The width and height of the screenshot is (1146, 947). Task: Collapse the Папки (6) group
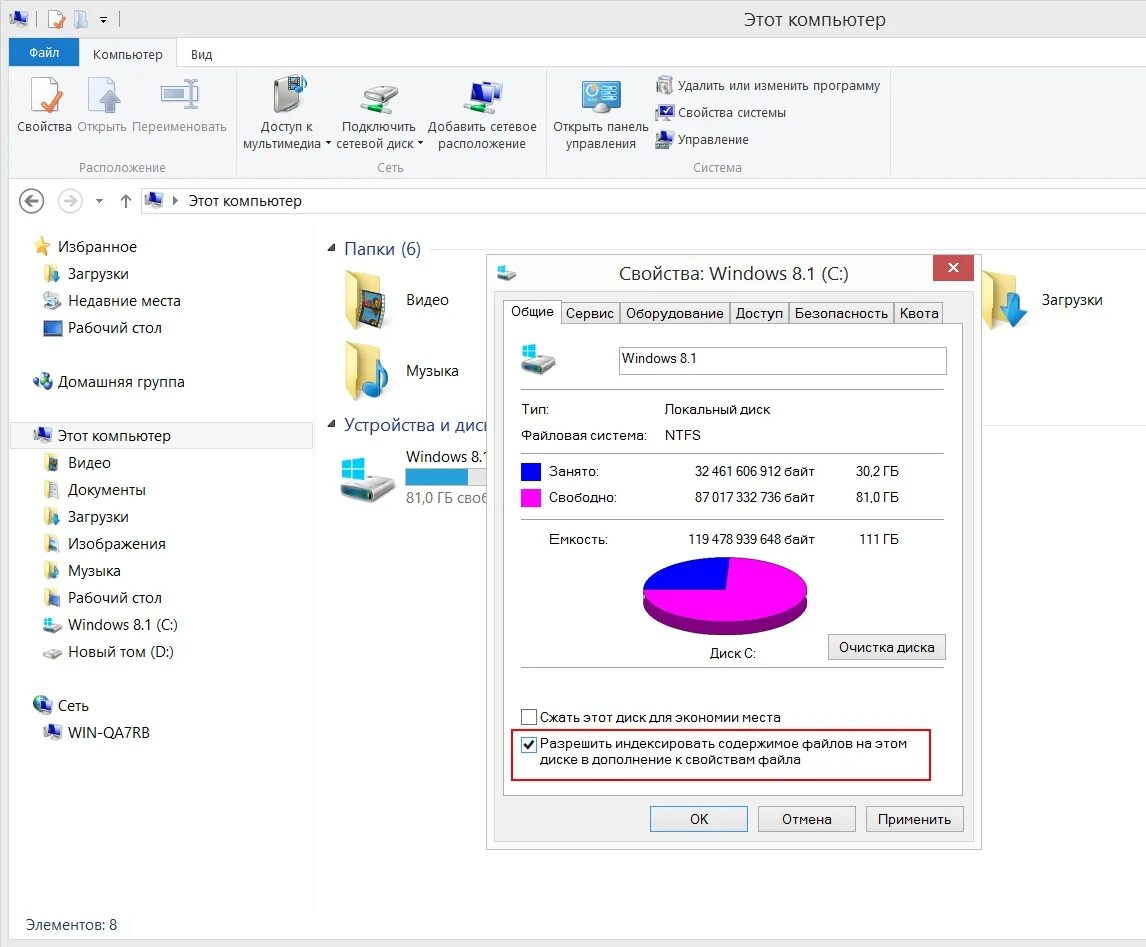pyautogui.click(x=332, y=248)
